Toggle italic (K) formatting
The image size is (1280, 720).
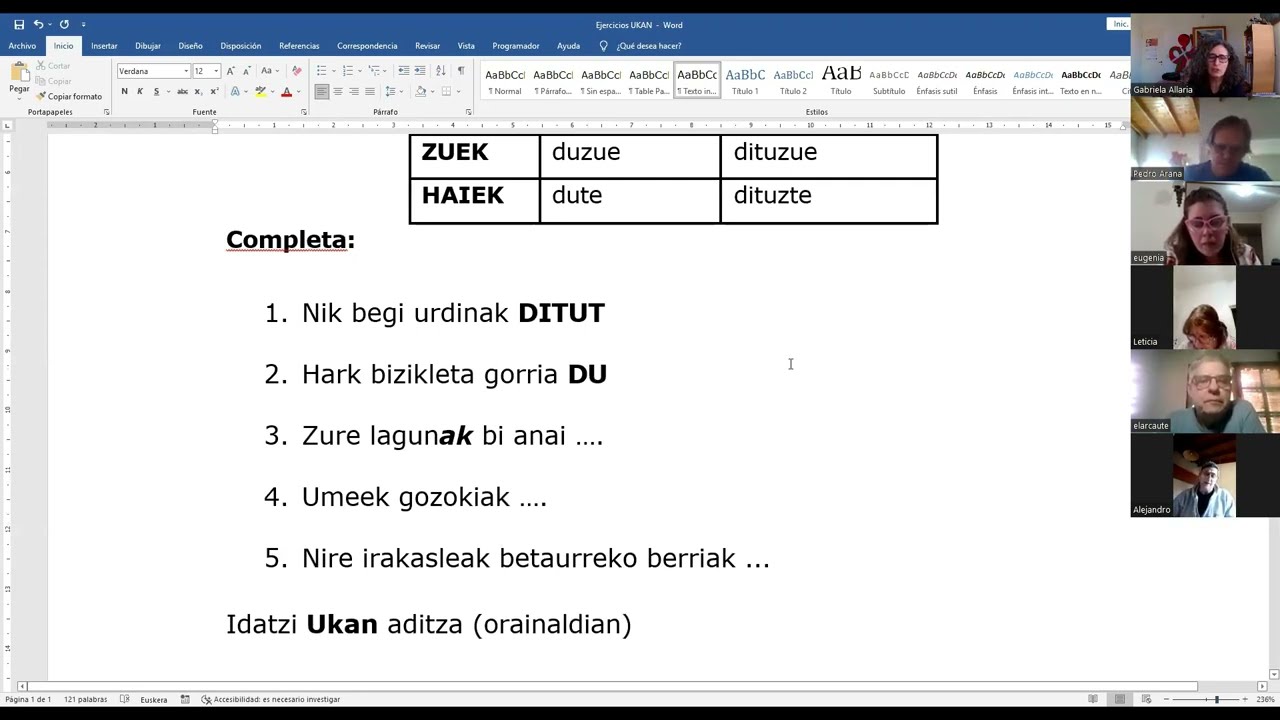pos(140,91)
